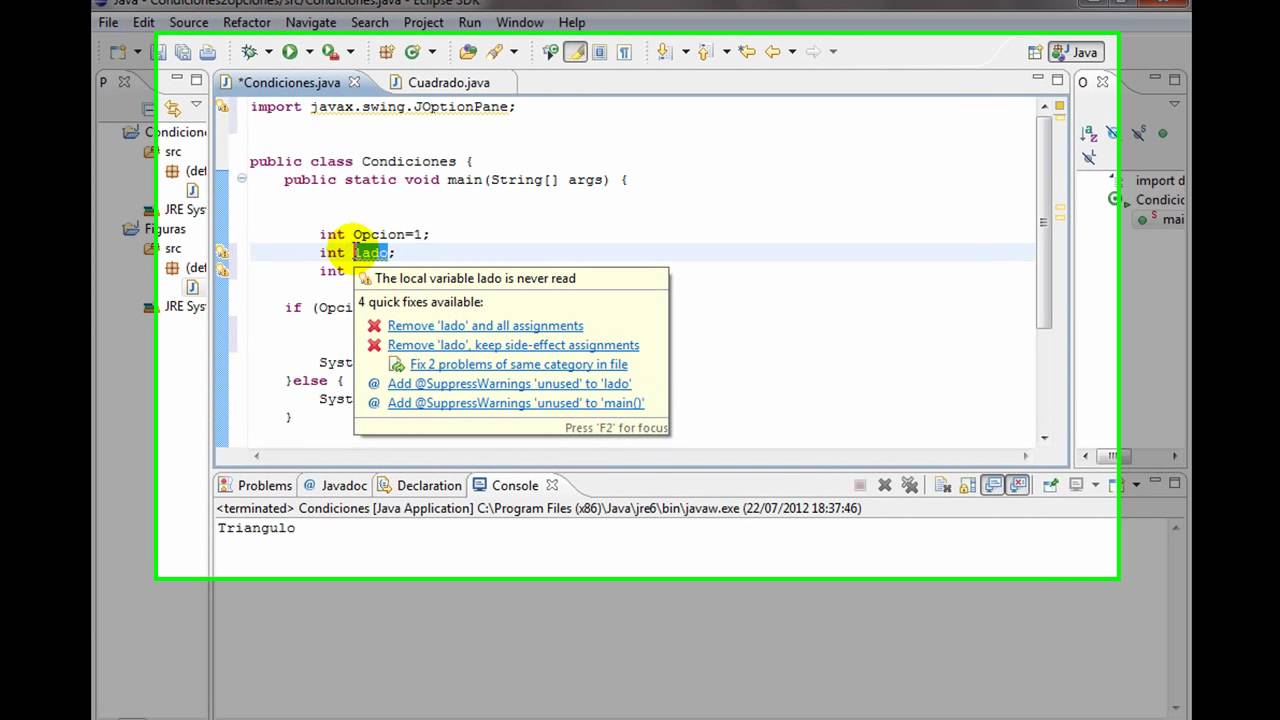
Task: Close the Condiciones.java editor tab
Action: 354,82
